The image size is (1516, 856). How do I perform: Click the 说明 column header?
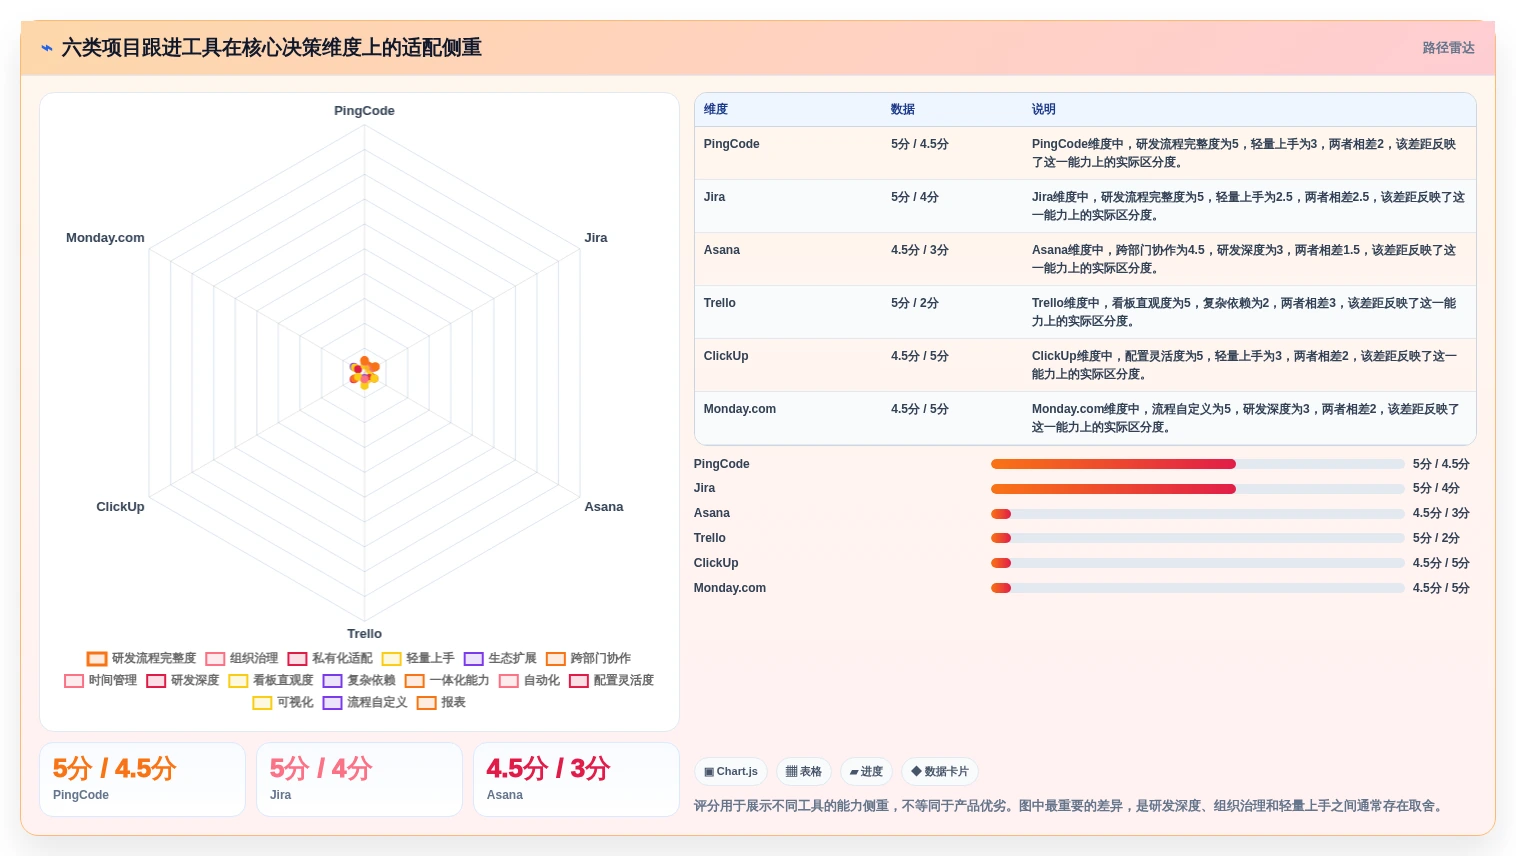(x=1044, y=109)
